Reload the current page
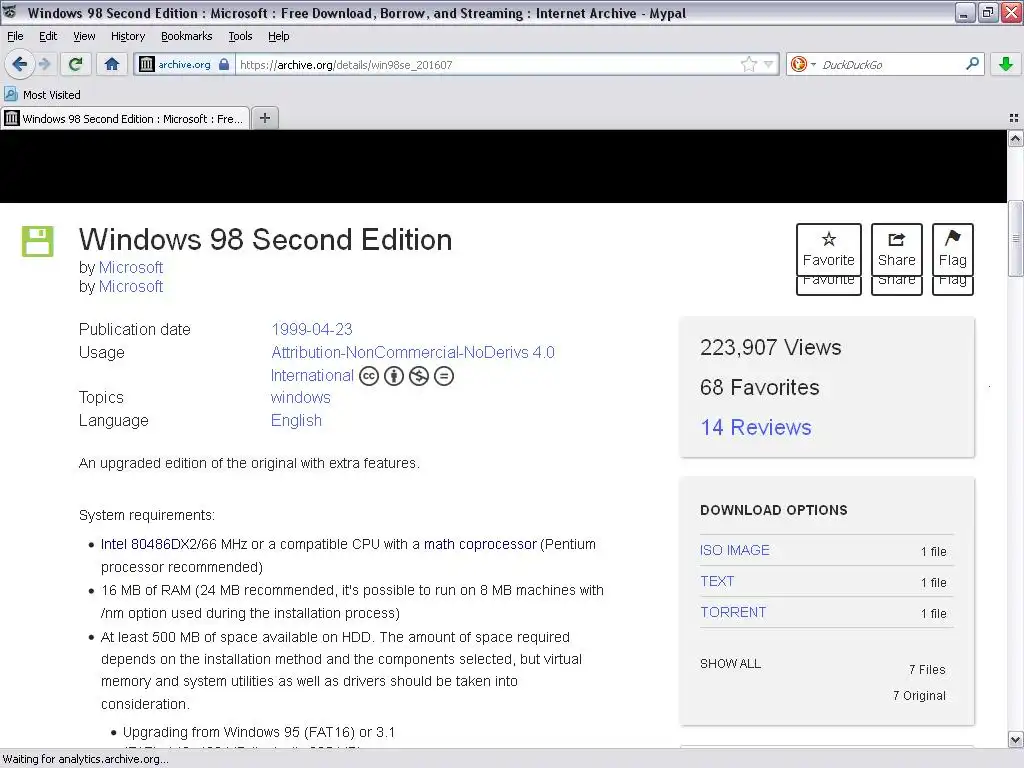 coord(75,64)
